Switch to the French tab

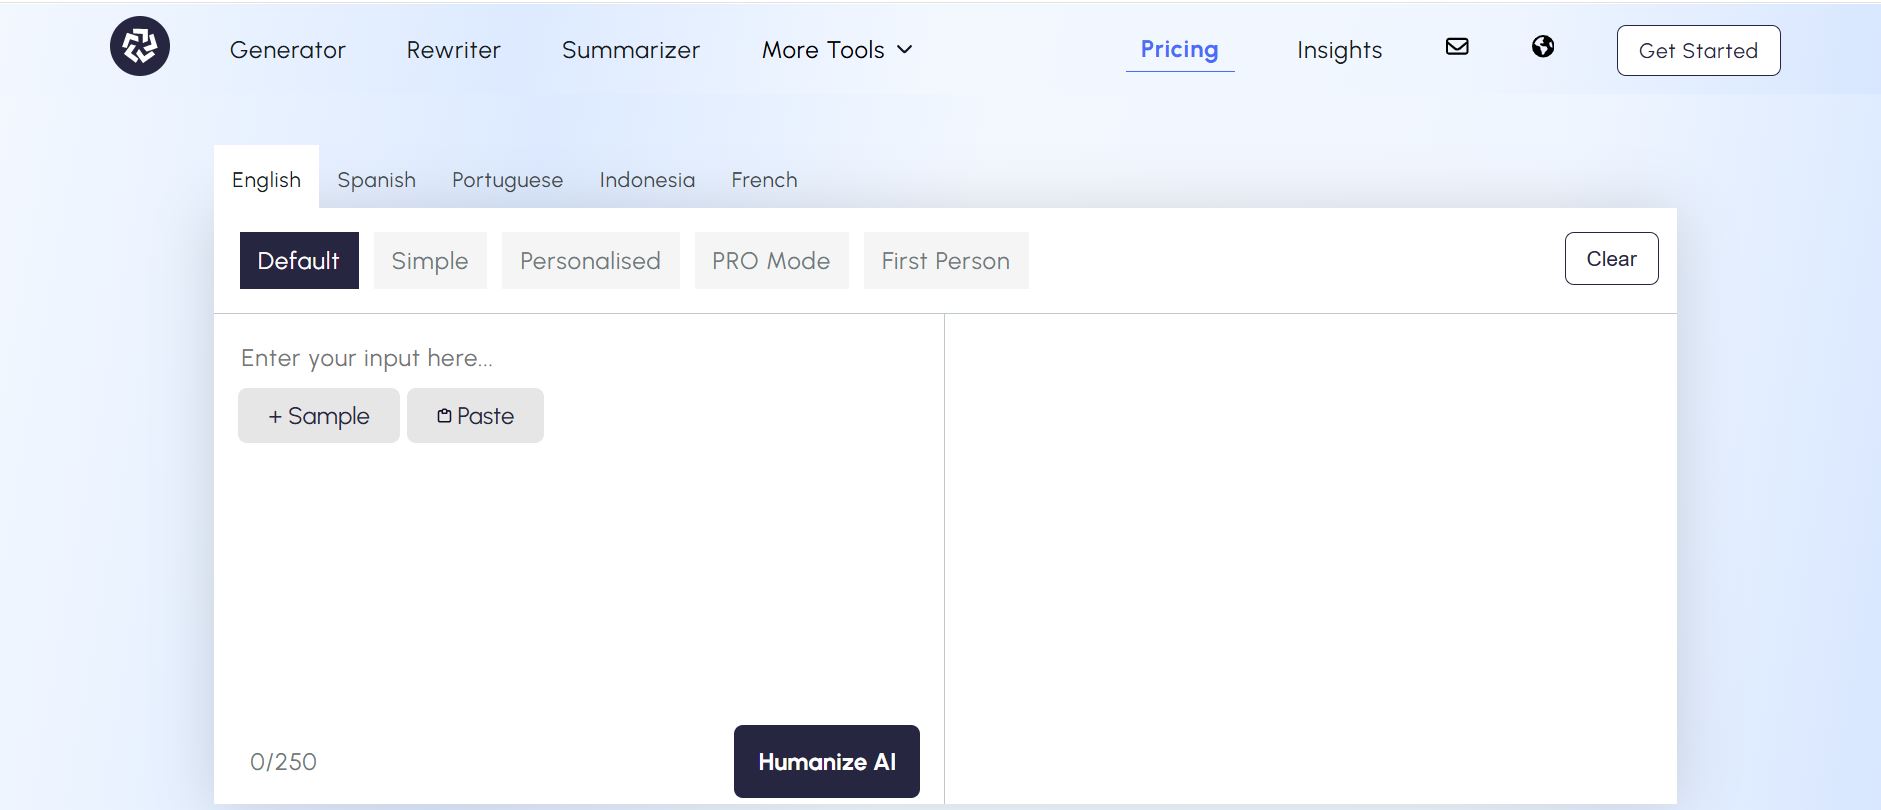[x=764, y=180]
